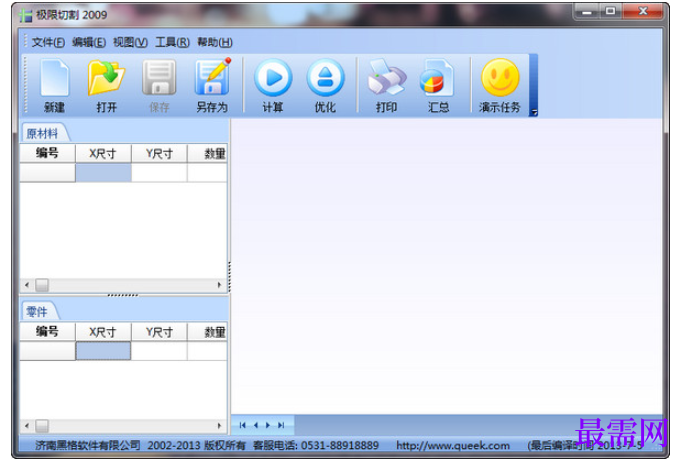The image size is (687, 464).
Task: Go to next page arrow
Action: [268, 425]
